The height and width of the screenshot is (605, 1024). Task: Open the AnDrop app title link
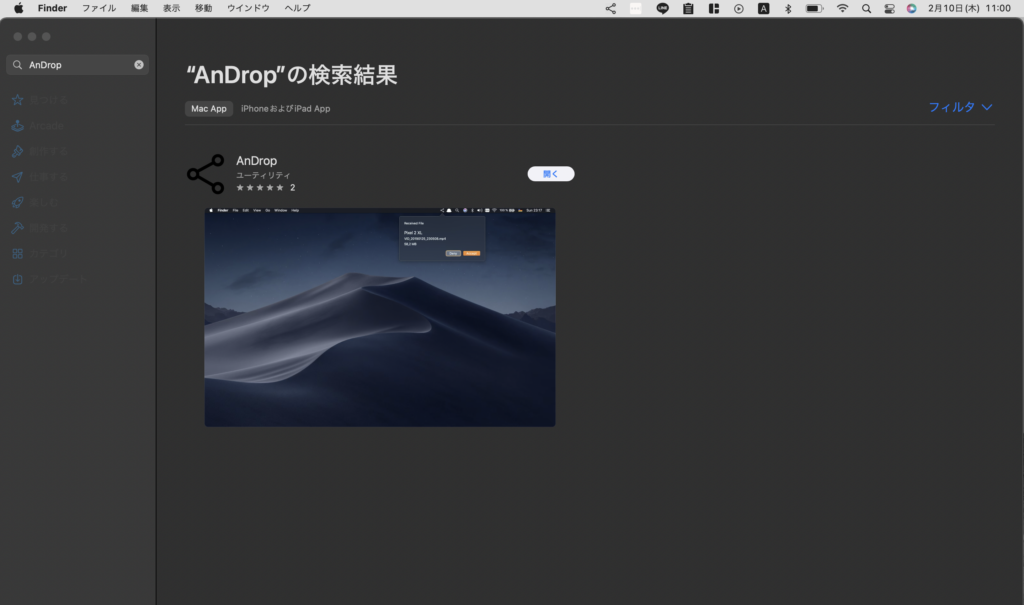256,161
